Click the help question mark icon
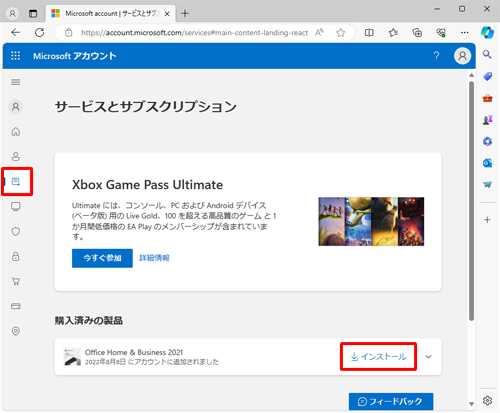Image resolution: width=500 pixels, height=413 pixels. click(x=436, y=56)
